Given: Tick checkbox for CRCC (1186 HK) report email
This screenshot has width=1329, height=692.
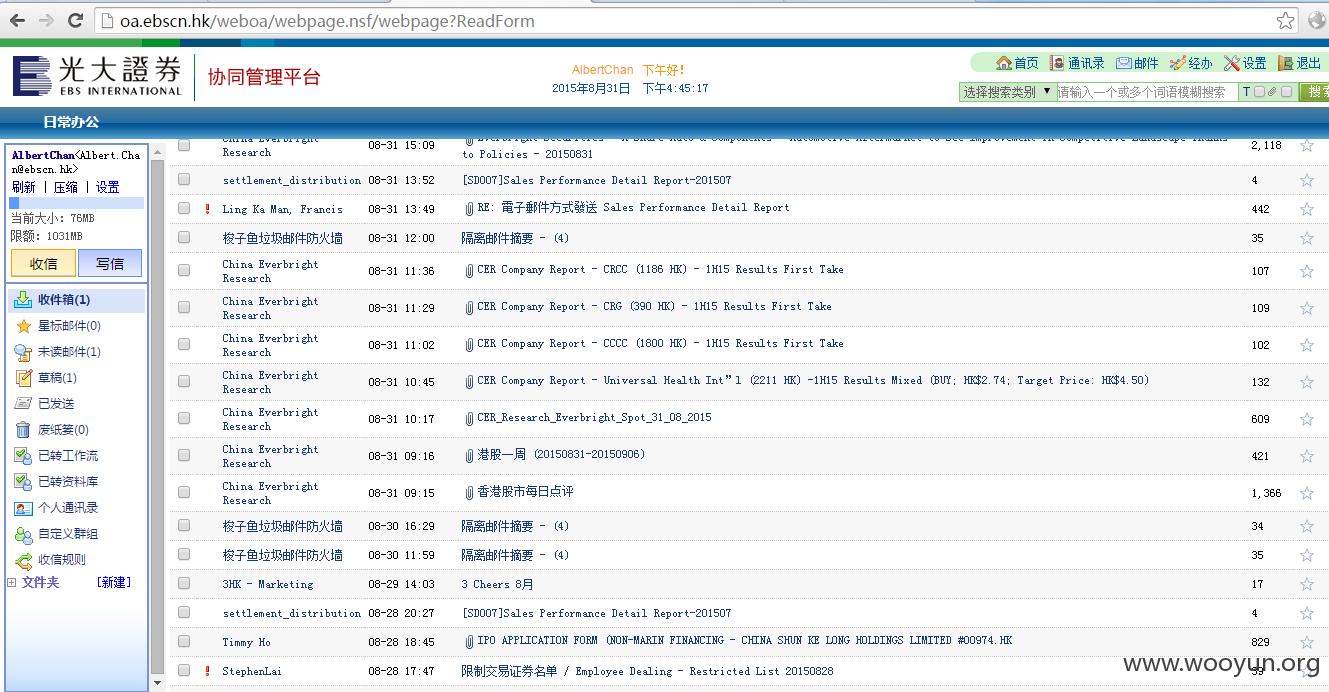Looking at the screenshot, I should 184,271.
